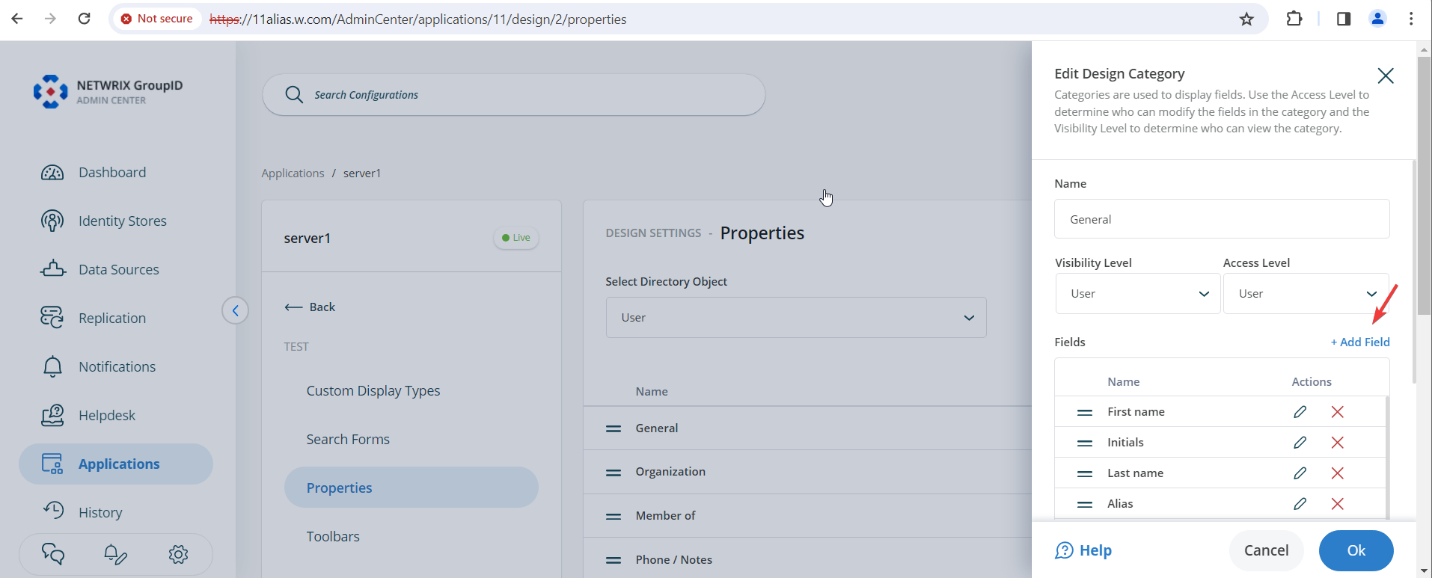This screenshot has height=578, width=1432.
Task: Delete the Alias field using red X
Action: pyautogui.click(x=1337, y=503)
